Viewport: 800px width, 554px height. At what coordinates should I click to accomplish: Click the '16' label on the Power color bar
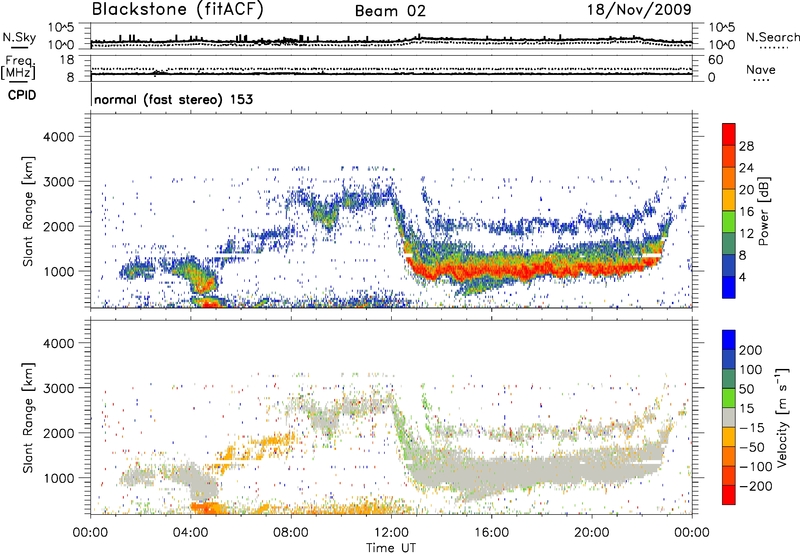[746, 212]
